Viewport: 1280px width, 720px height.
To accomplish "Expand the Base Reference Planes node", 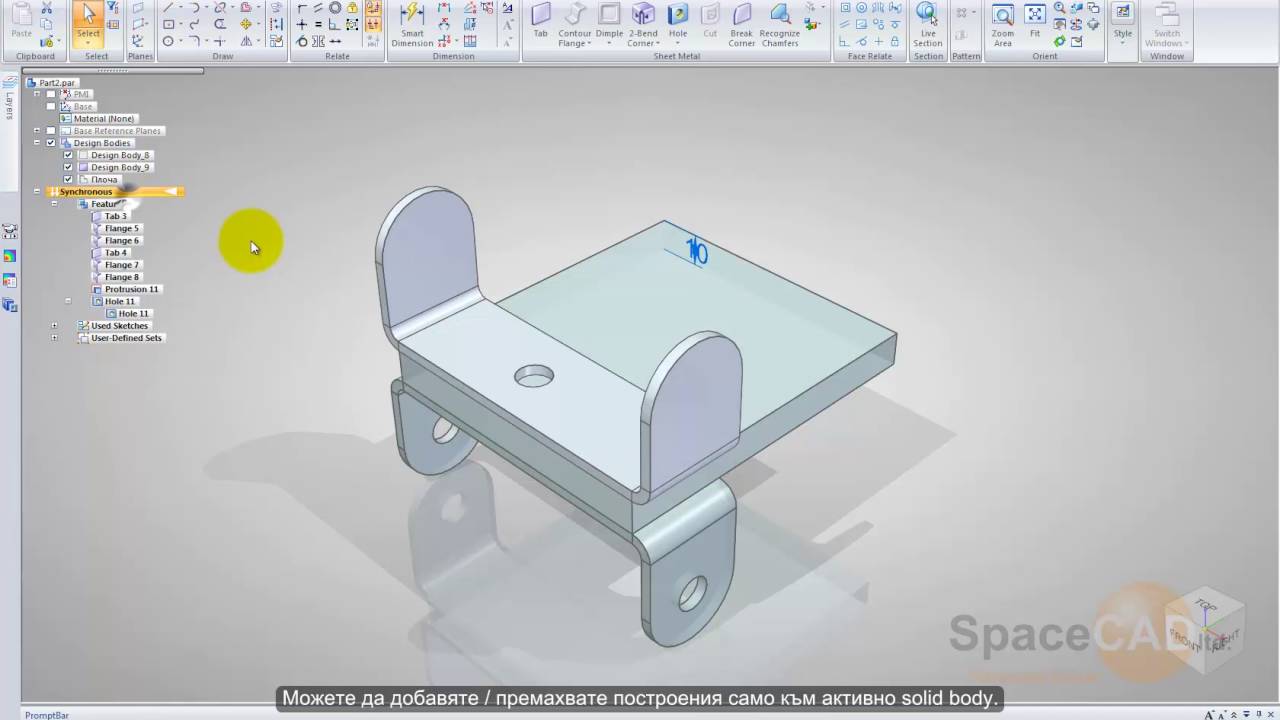I will pos(37,131).
